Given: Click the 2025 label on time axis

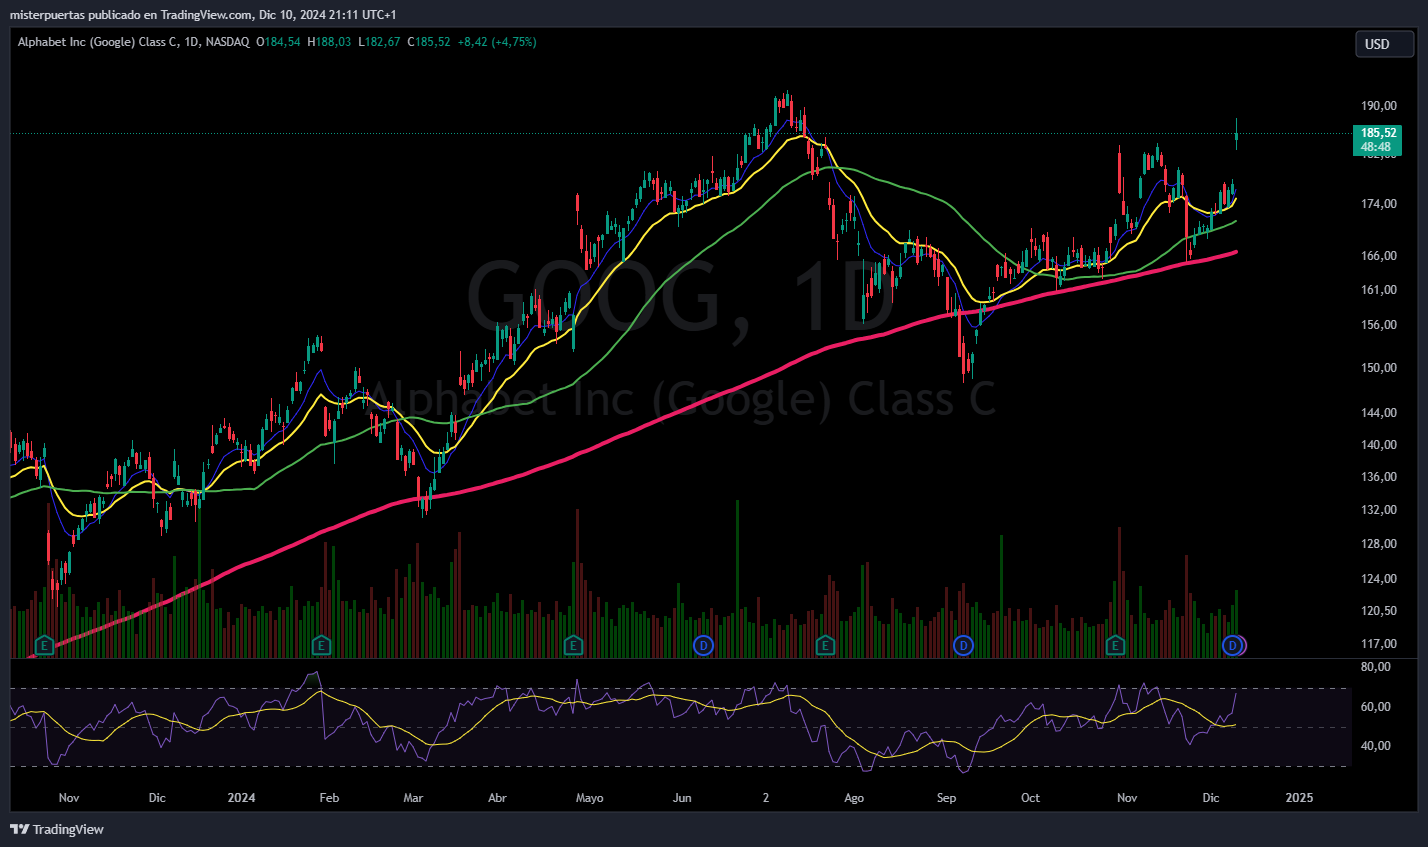Looking at the screenshot, I should pos(1299,798).
